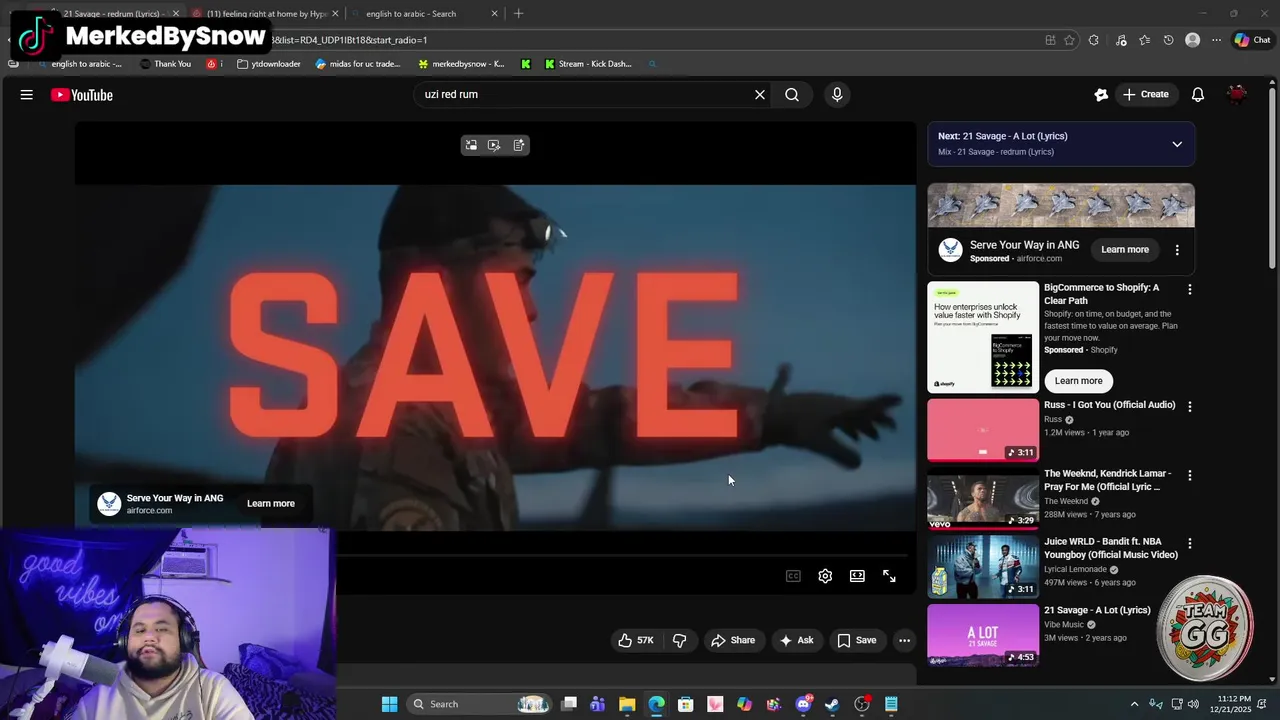Open options for The Weeknd Pray For Me video

[x=1189, y=475]
